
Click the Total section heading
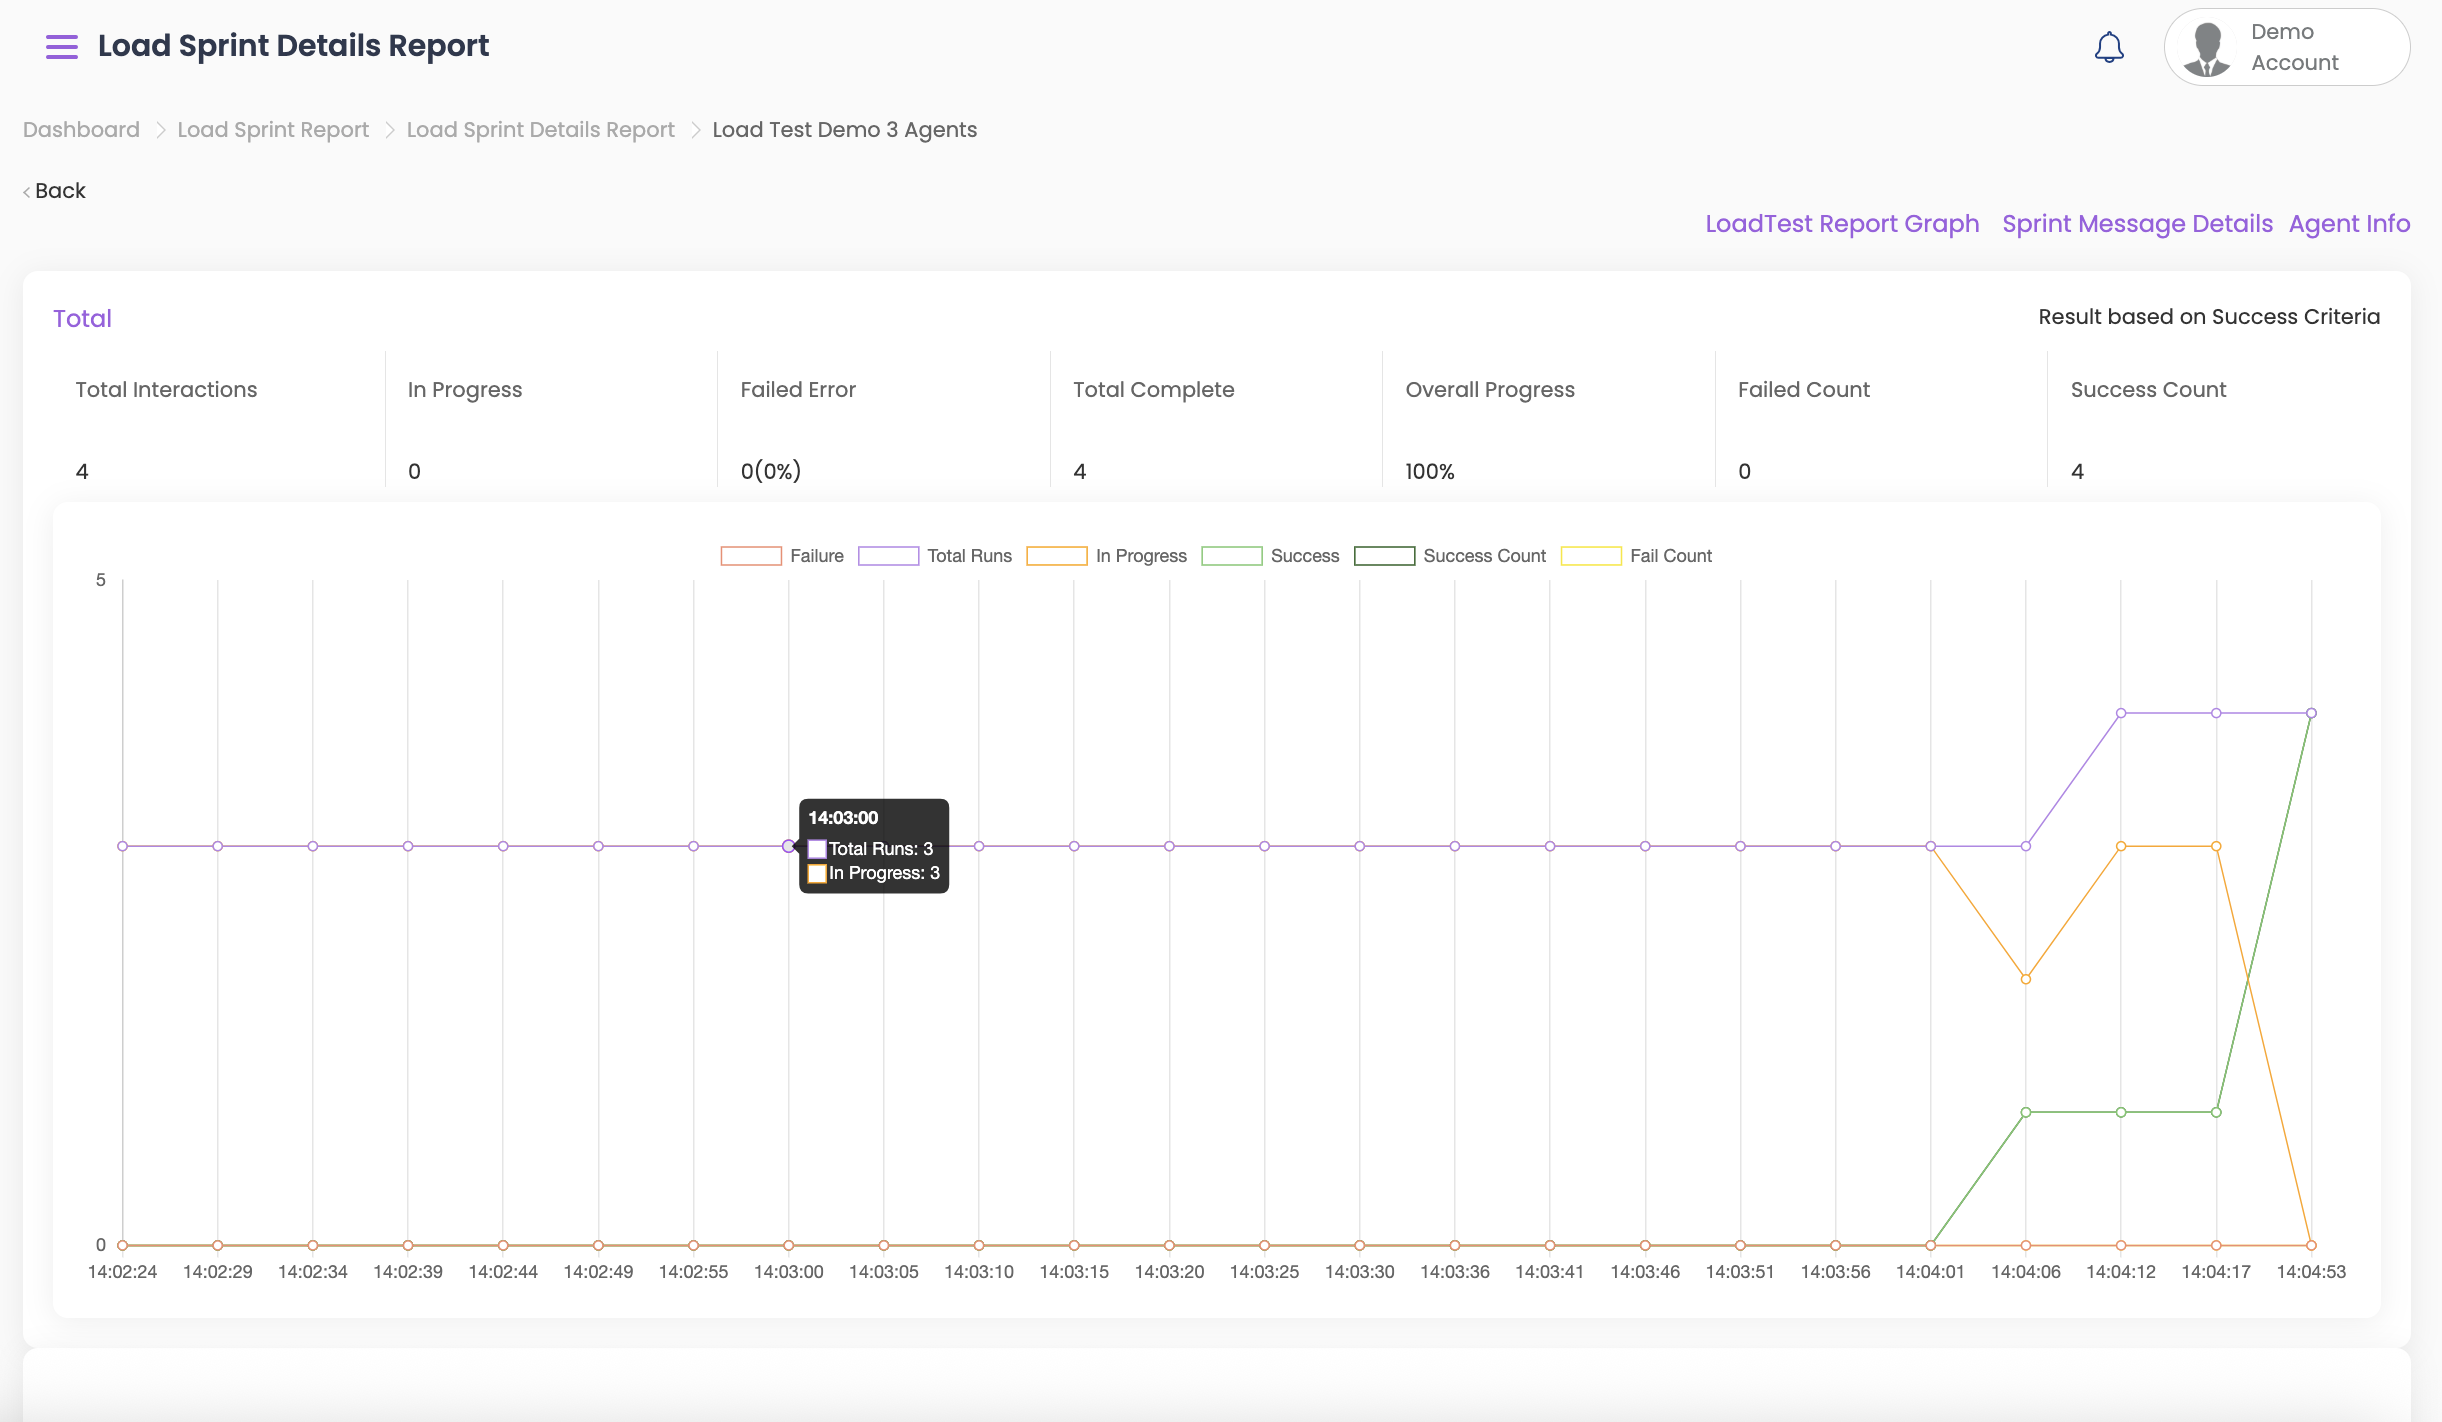click(82, 319)
